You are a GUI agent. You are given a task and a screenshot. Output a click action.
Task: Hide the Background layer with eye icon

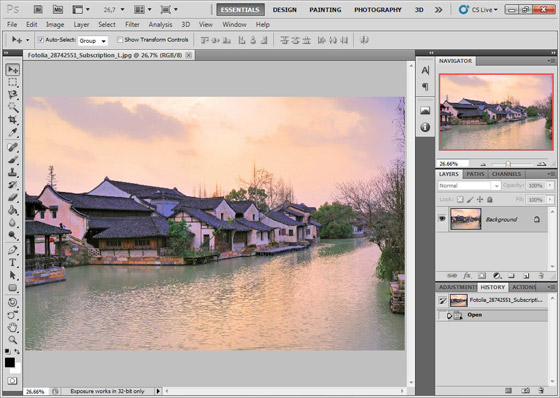442,219
